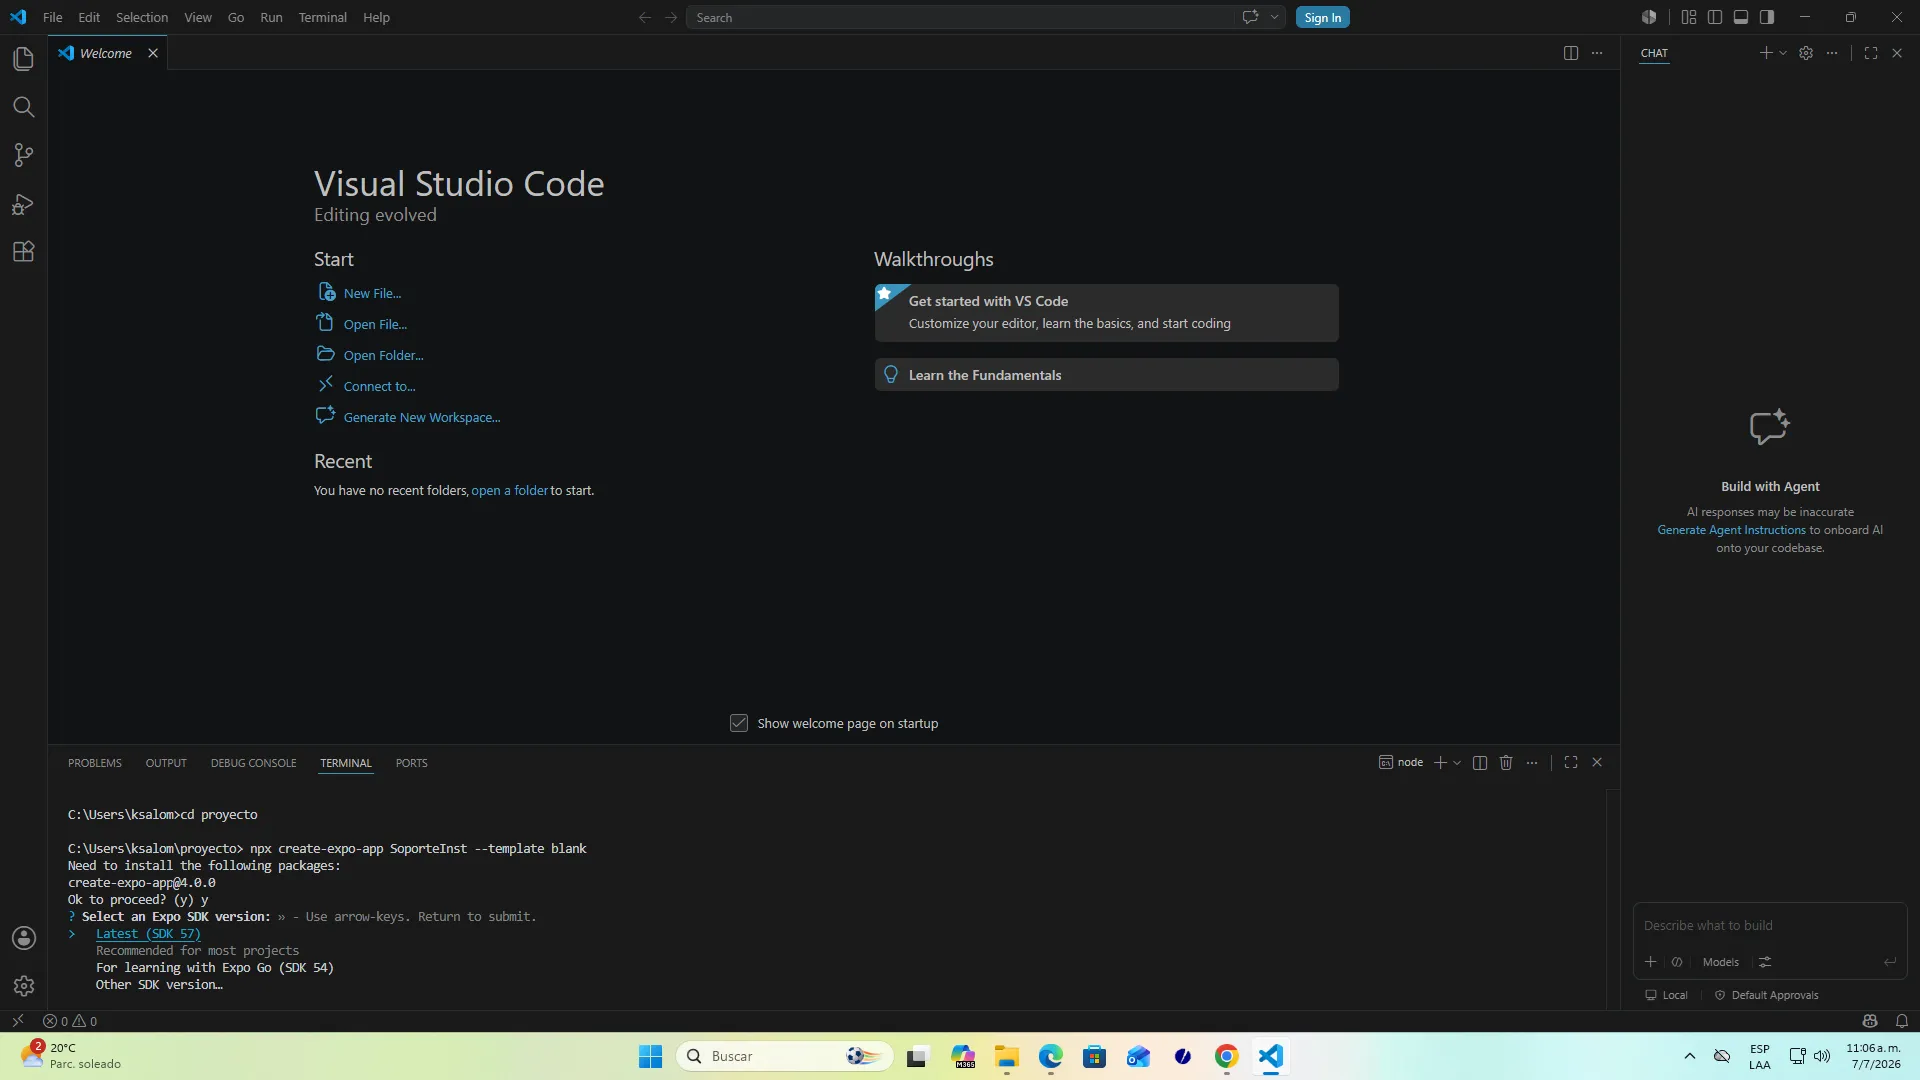Open Copilot status icon in status bar
This screenshot has height=1080, width=1920.
coord(1870,1021)
